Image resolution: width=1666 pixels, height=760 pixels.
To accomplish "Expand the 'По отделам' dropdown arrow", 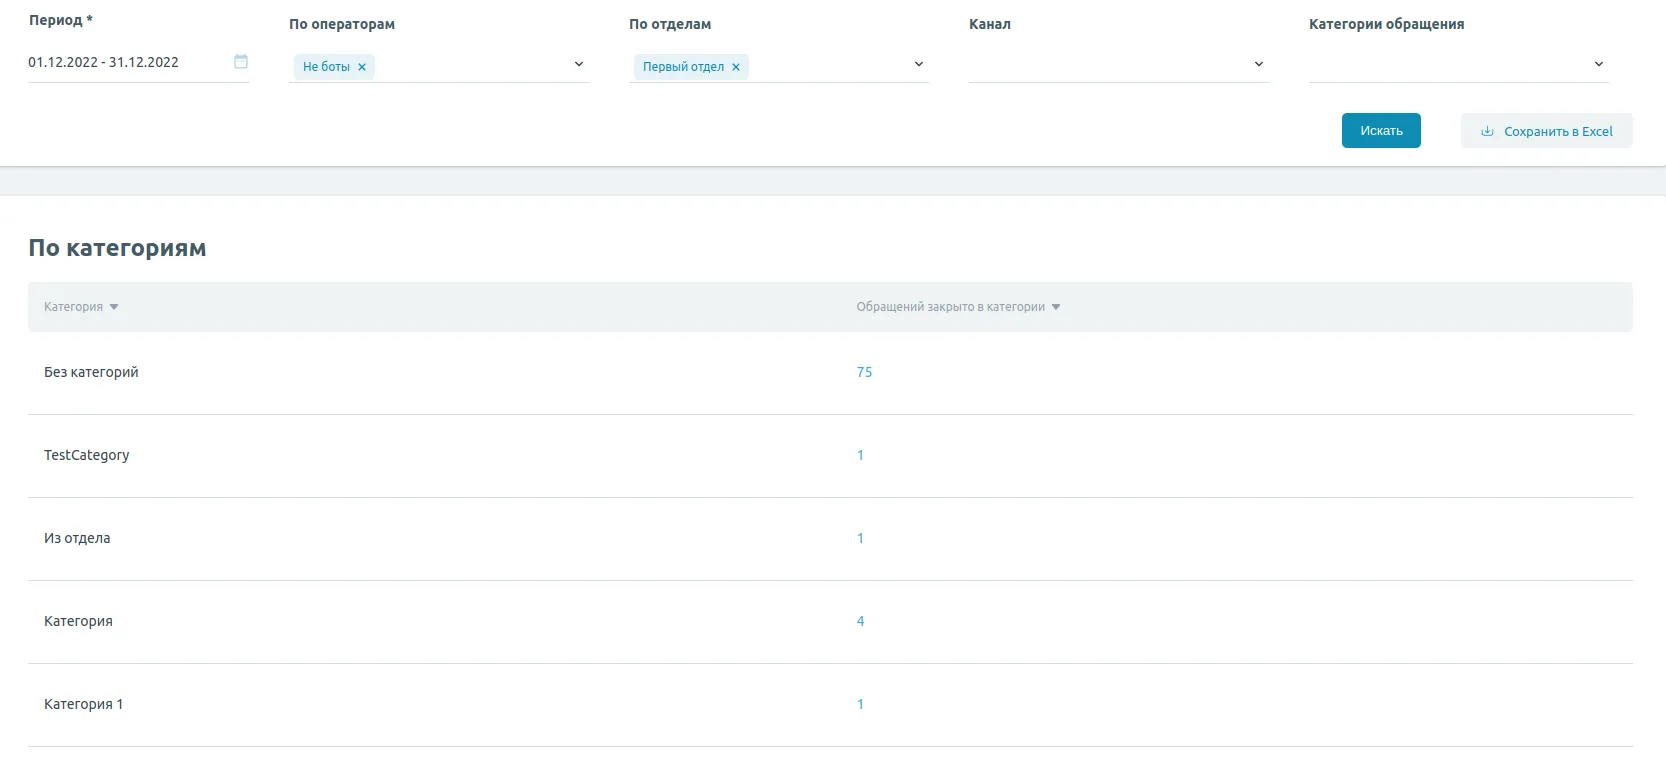I will (918, 64).
